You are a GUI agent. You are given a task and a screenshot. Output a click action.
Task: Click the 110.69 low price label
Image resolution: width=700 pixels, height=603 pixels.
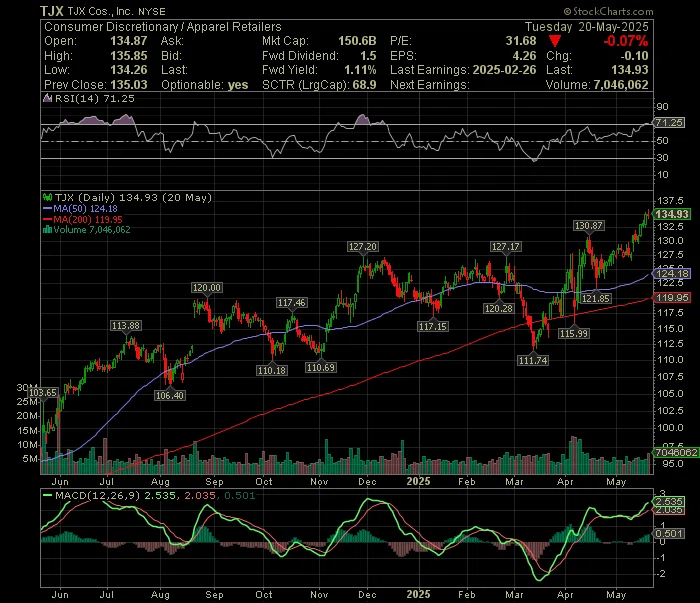321,368
